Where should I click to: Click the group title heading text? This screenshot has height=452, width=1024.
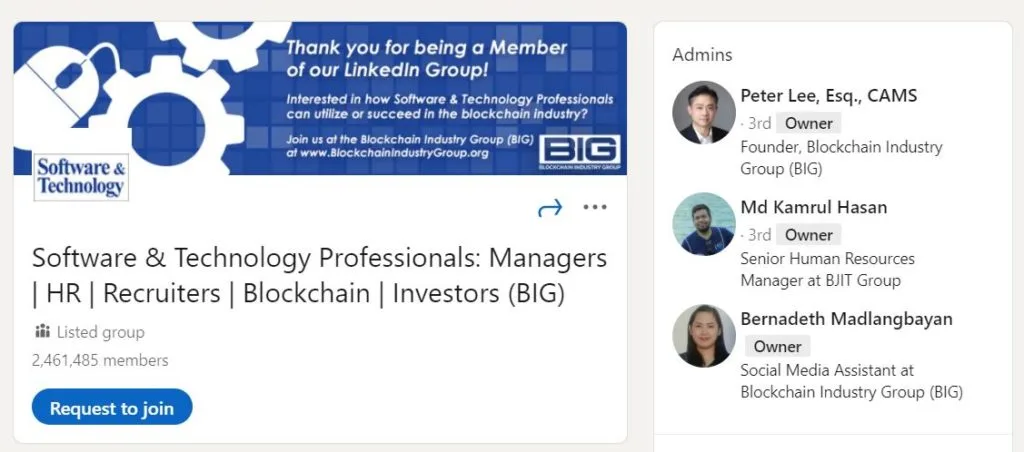point(319,276)
